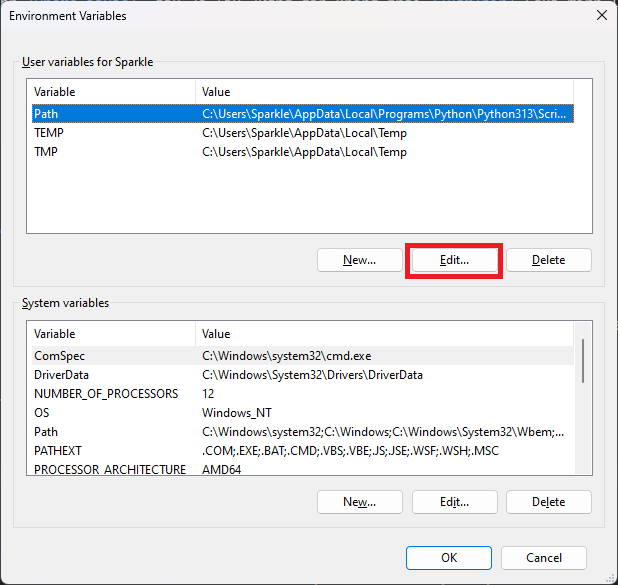Viewport: 618px width, 585px height.
Task: Delete the selected user variable
Action: 548,260
